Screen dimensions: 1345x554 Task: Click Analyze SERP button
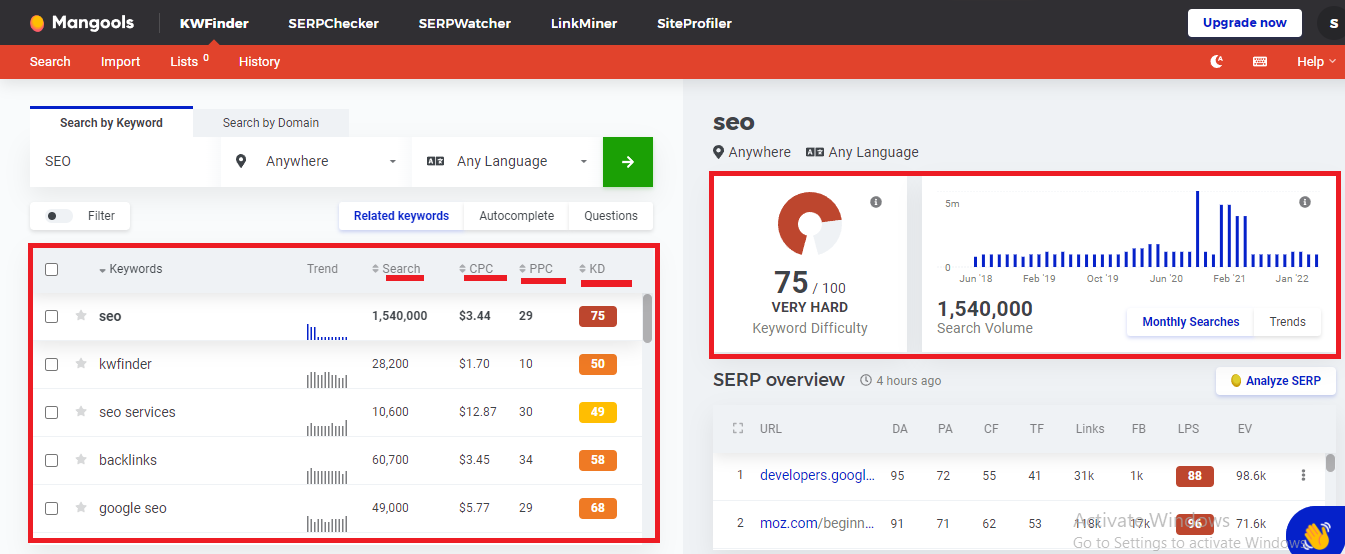pos(1275,381)
